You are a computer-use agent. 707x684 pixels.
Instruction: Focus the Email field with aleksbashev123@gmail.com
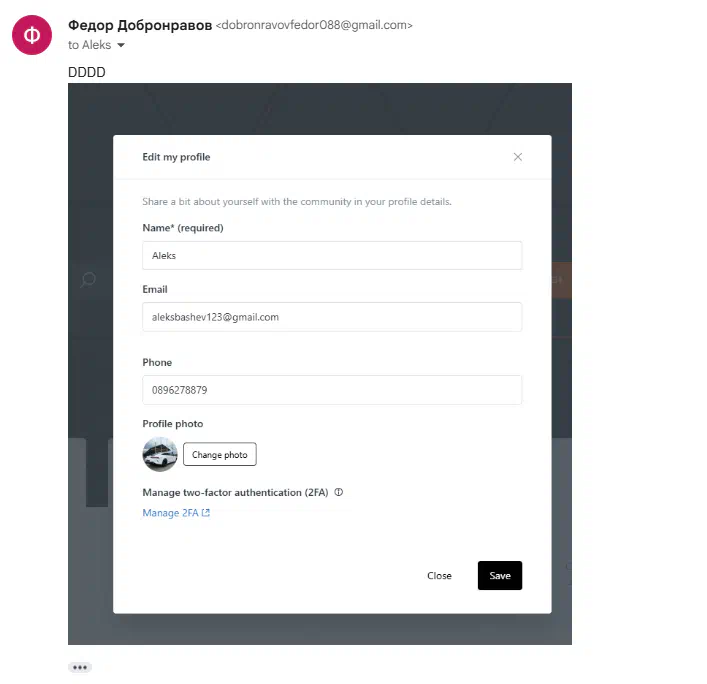point(332,317)
